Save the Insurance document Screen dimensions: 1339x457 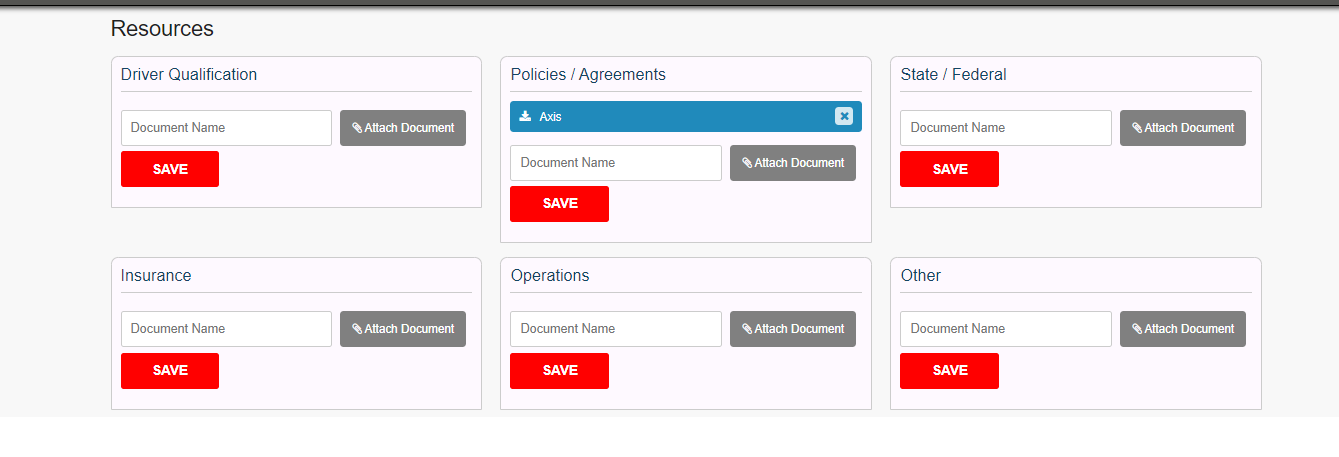click(170, 371)
